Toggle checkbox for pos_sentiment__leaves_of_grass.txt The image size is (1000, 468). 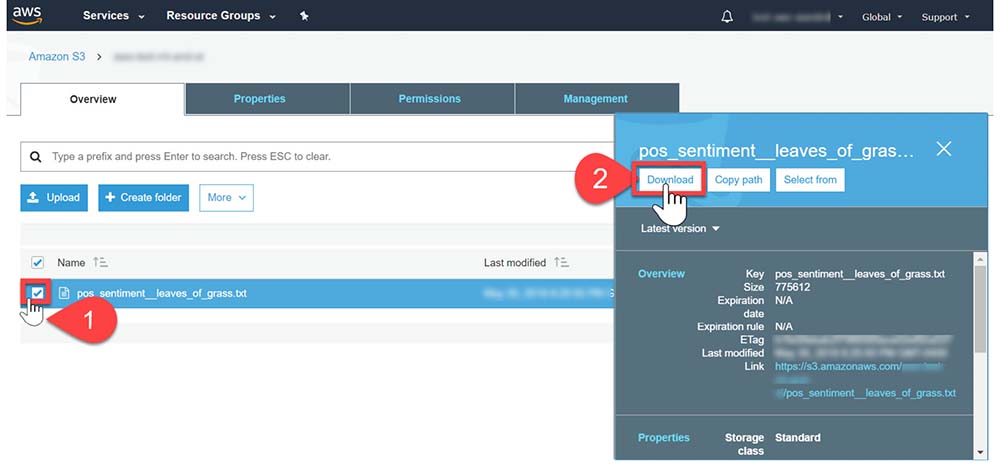point(38,293)
